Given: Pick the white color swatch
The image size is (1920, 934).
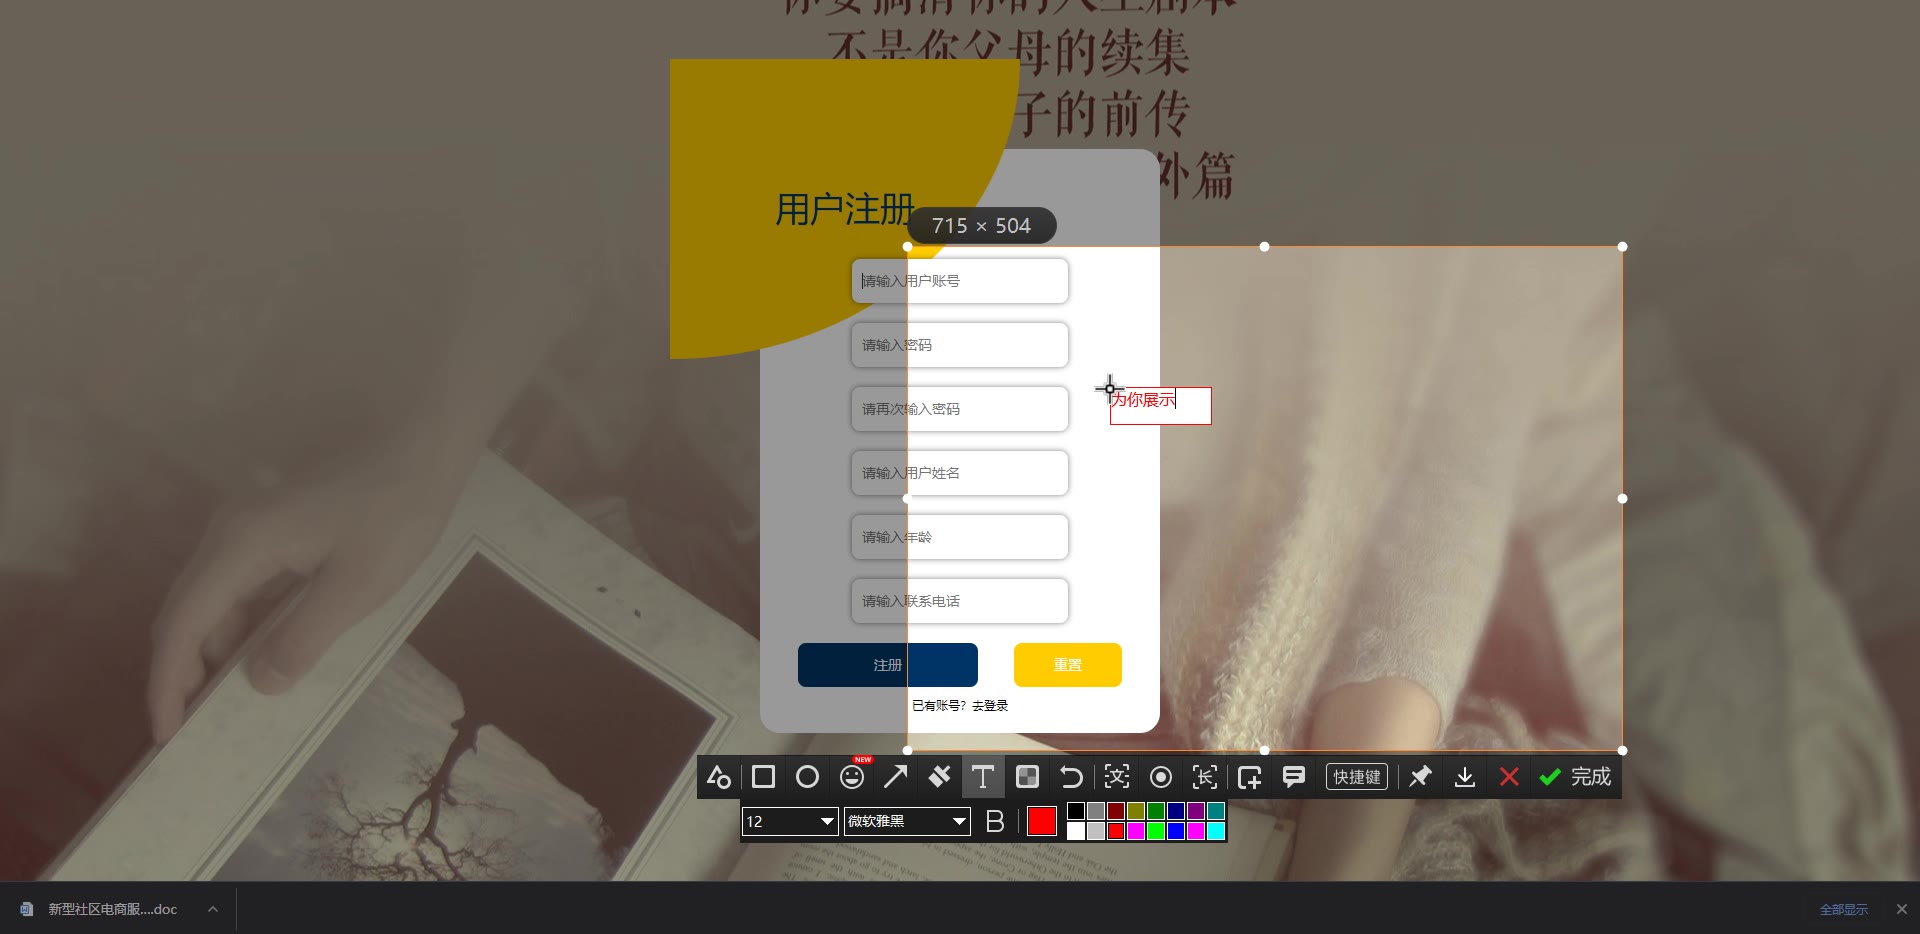Looking at the screenshot, I should click(x=1076, y=831).
